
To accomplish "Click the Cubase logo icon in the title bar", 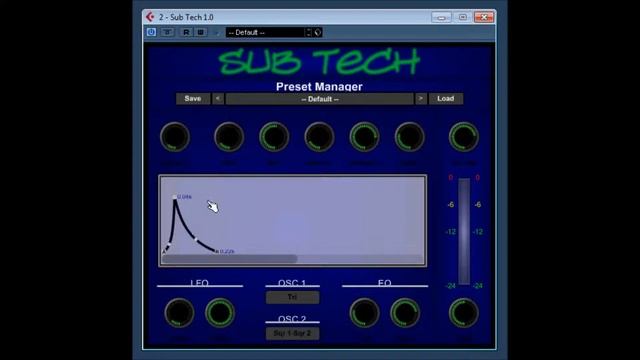I will pyautogui.click(x=150, y=17).
